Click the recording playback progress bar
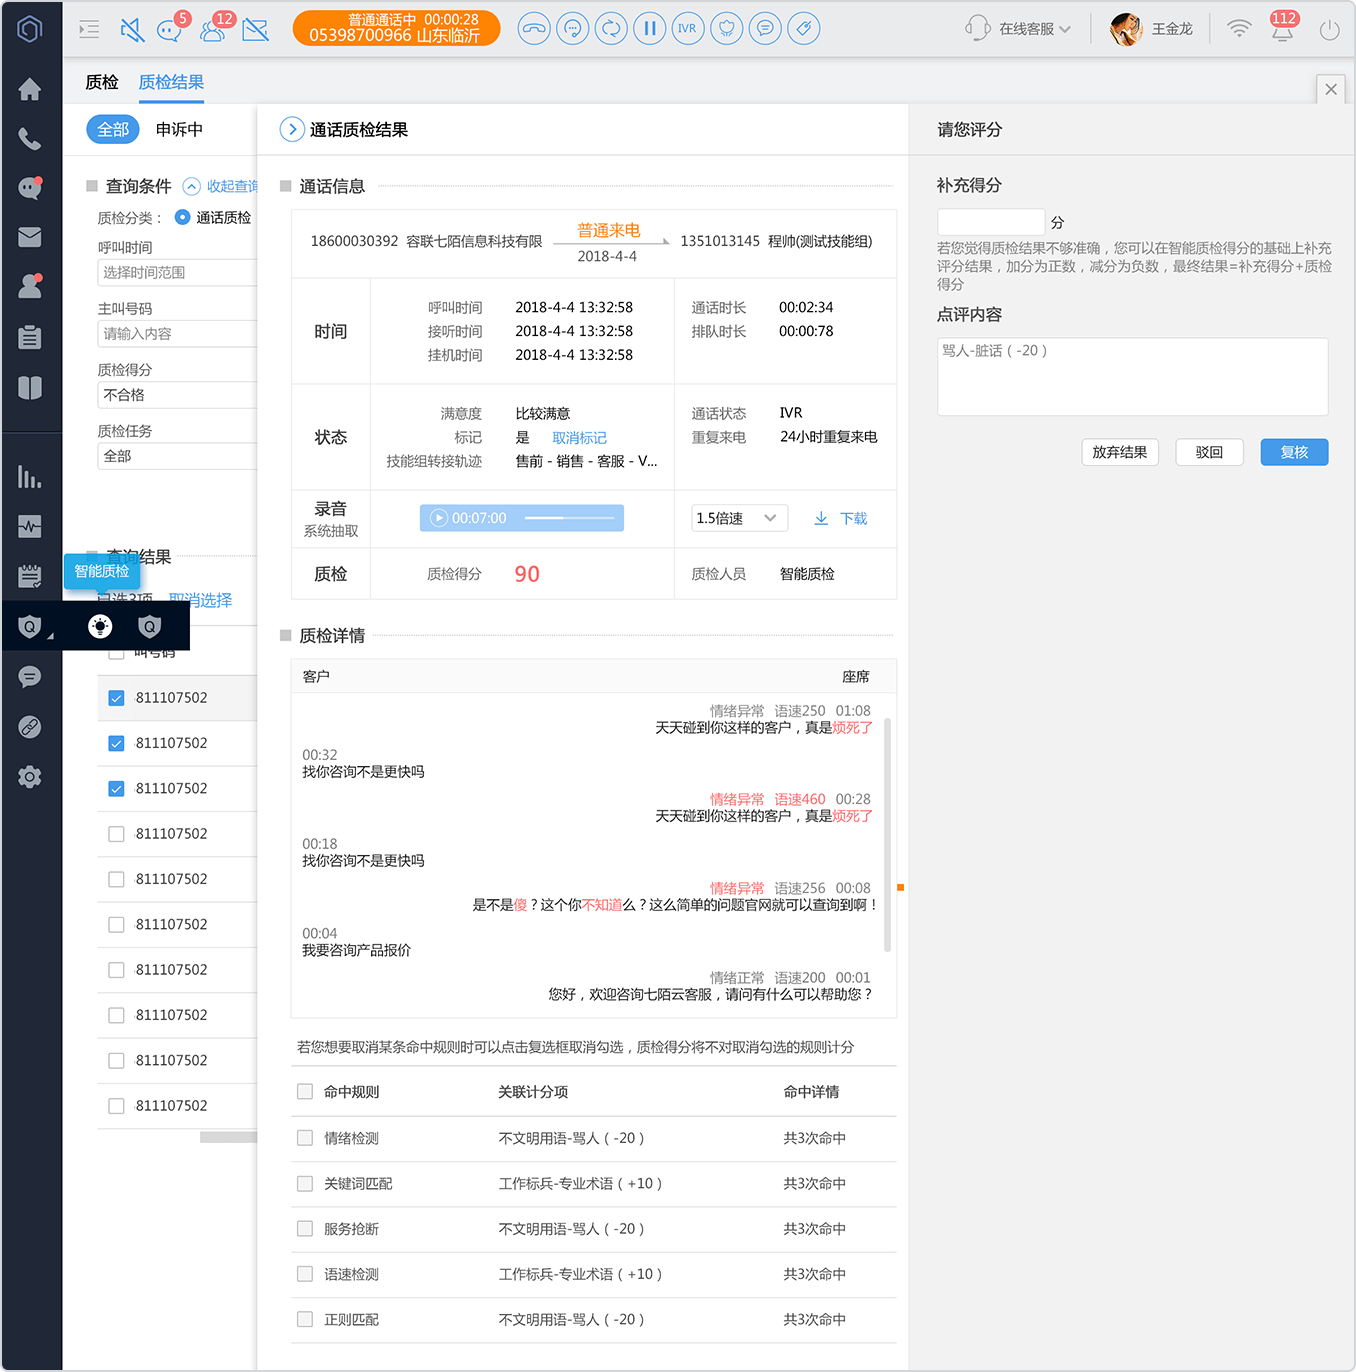Viewport: 1356px width, 1372px height. pyautogui.click(x=569, y=518)
